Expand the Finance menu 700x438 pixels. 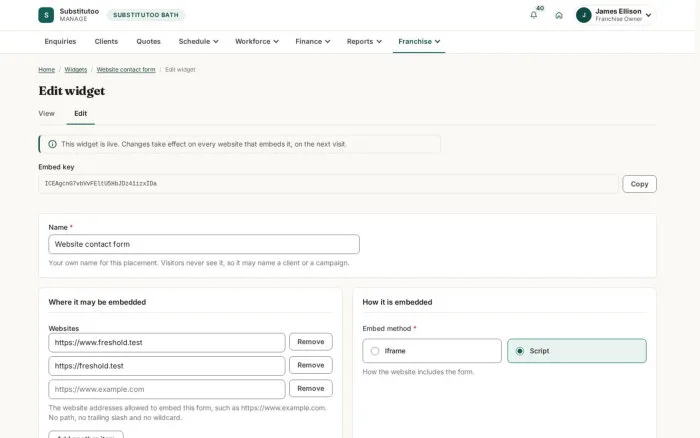click(x=312, y=42)
